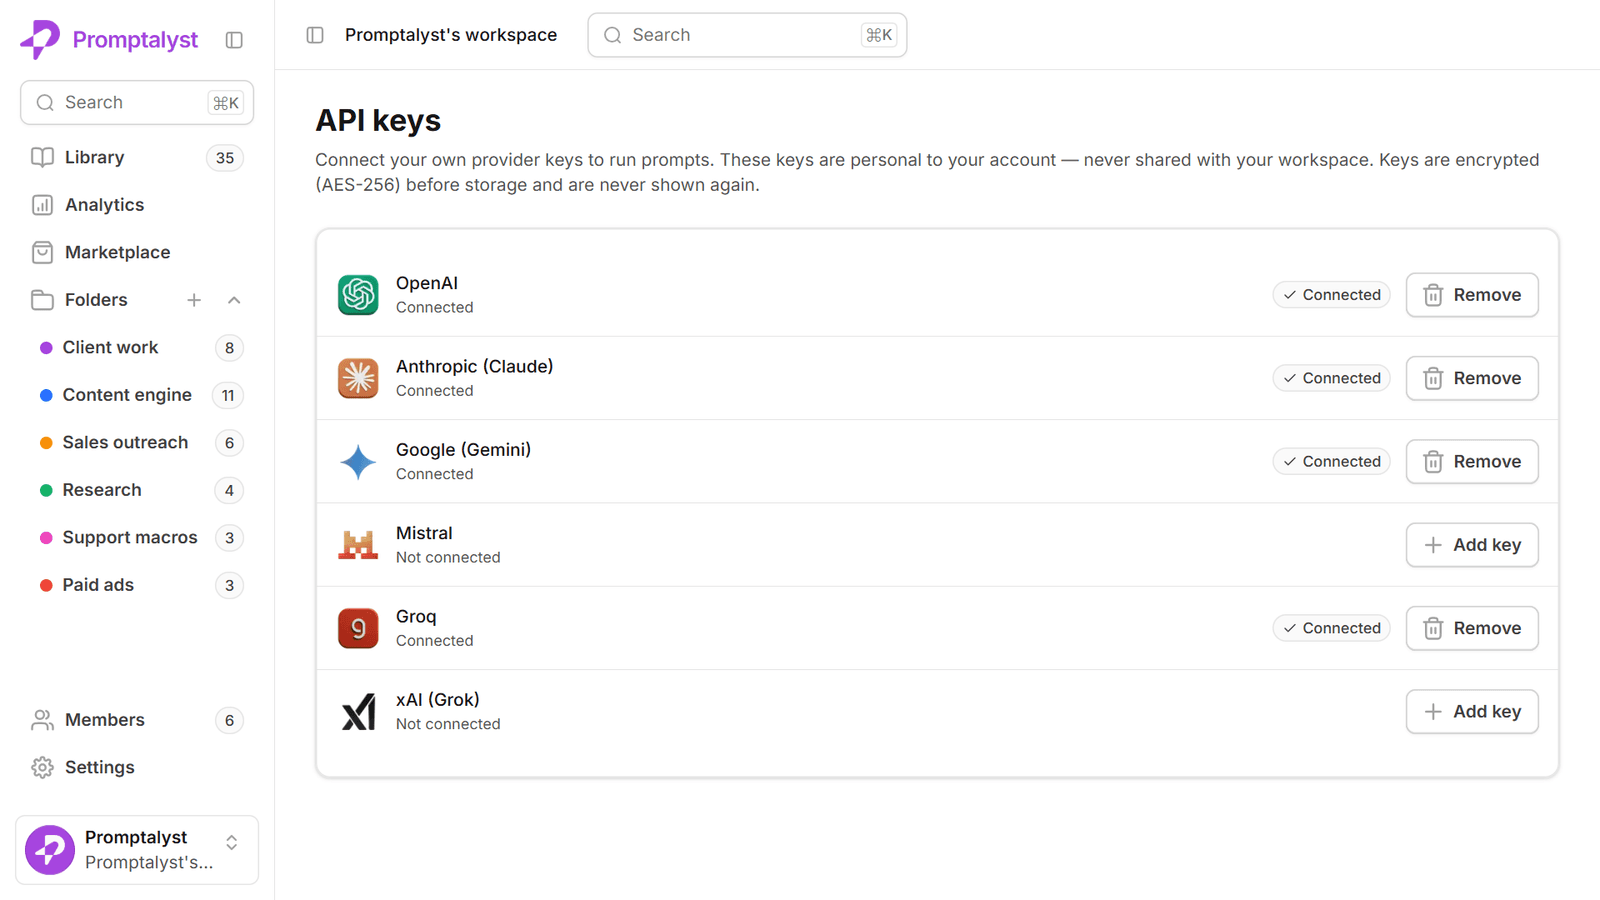Toggle sidebar icon beside workspace title
1600x900 pixels.
pyautogui.click(x=315, y=35)
